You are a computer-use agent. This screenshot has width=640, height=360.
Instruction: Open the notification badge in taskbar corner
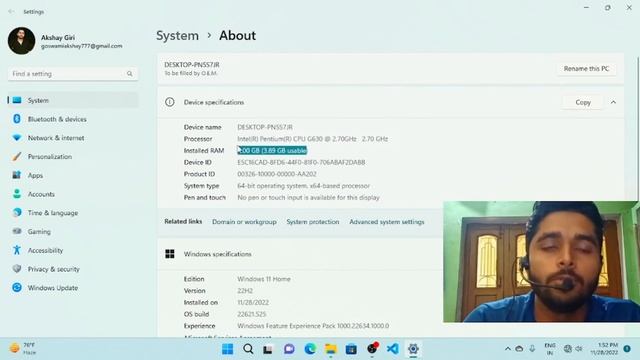627,349
